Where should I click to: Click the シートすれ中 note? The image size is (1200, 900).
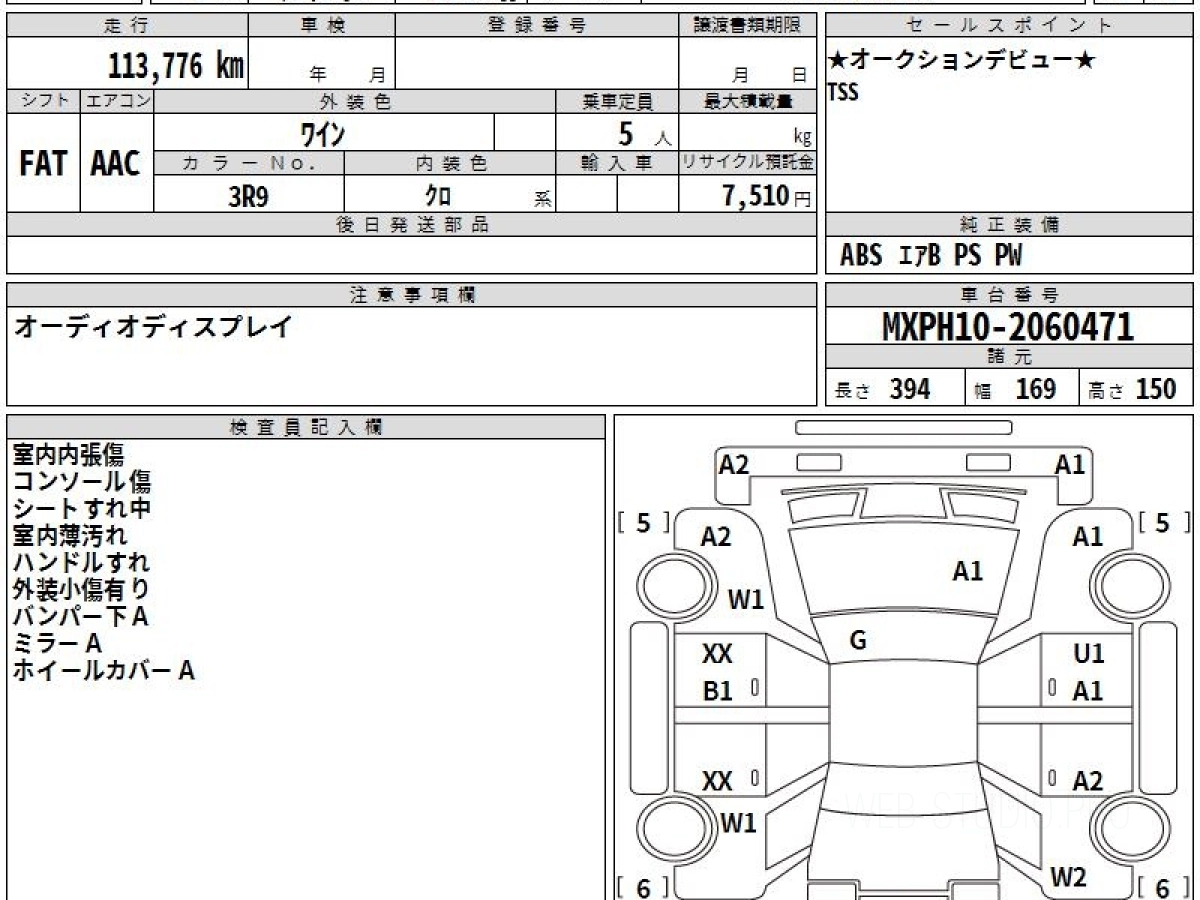pos(82,509)
